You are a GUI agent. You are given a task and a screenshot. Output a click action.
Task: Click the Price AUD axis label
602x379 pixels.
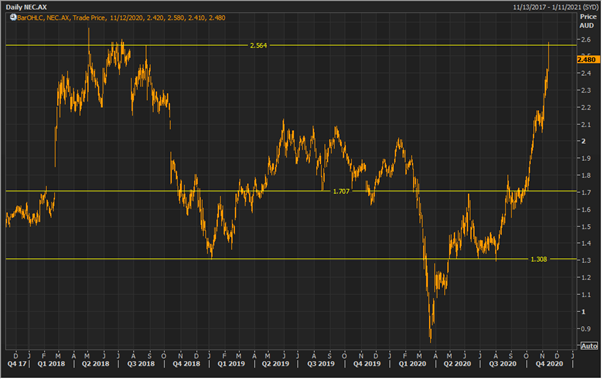coord(587,21)
